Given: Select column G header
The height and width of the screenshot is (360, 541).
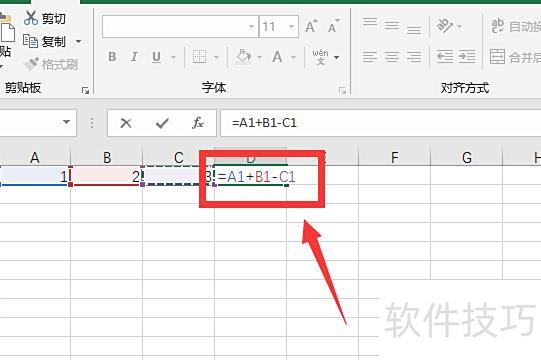Looking at the screenshot, I should click(x=466, y=157).
